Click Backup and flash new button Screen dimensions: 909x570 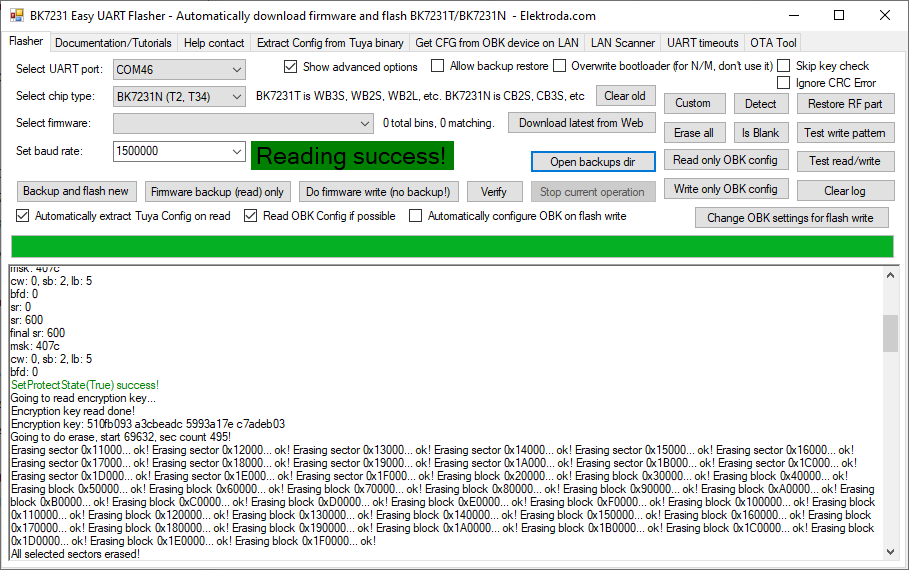[76, 191]
